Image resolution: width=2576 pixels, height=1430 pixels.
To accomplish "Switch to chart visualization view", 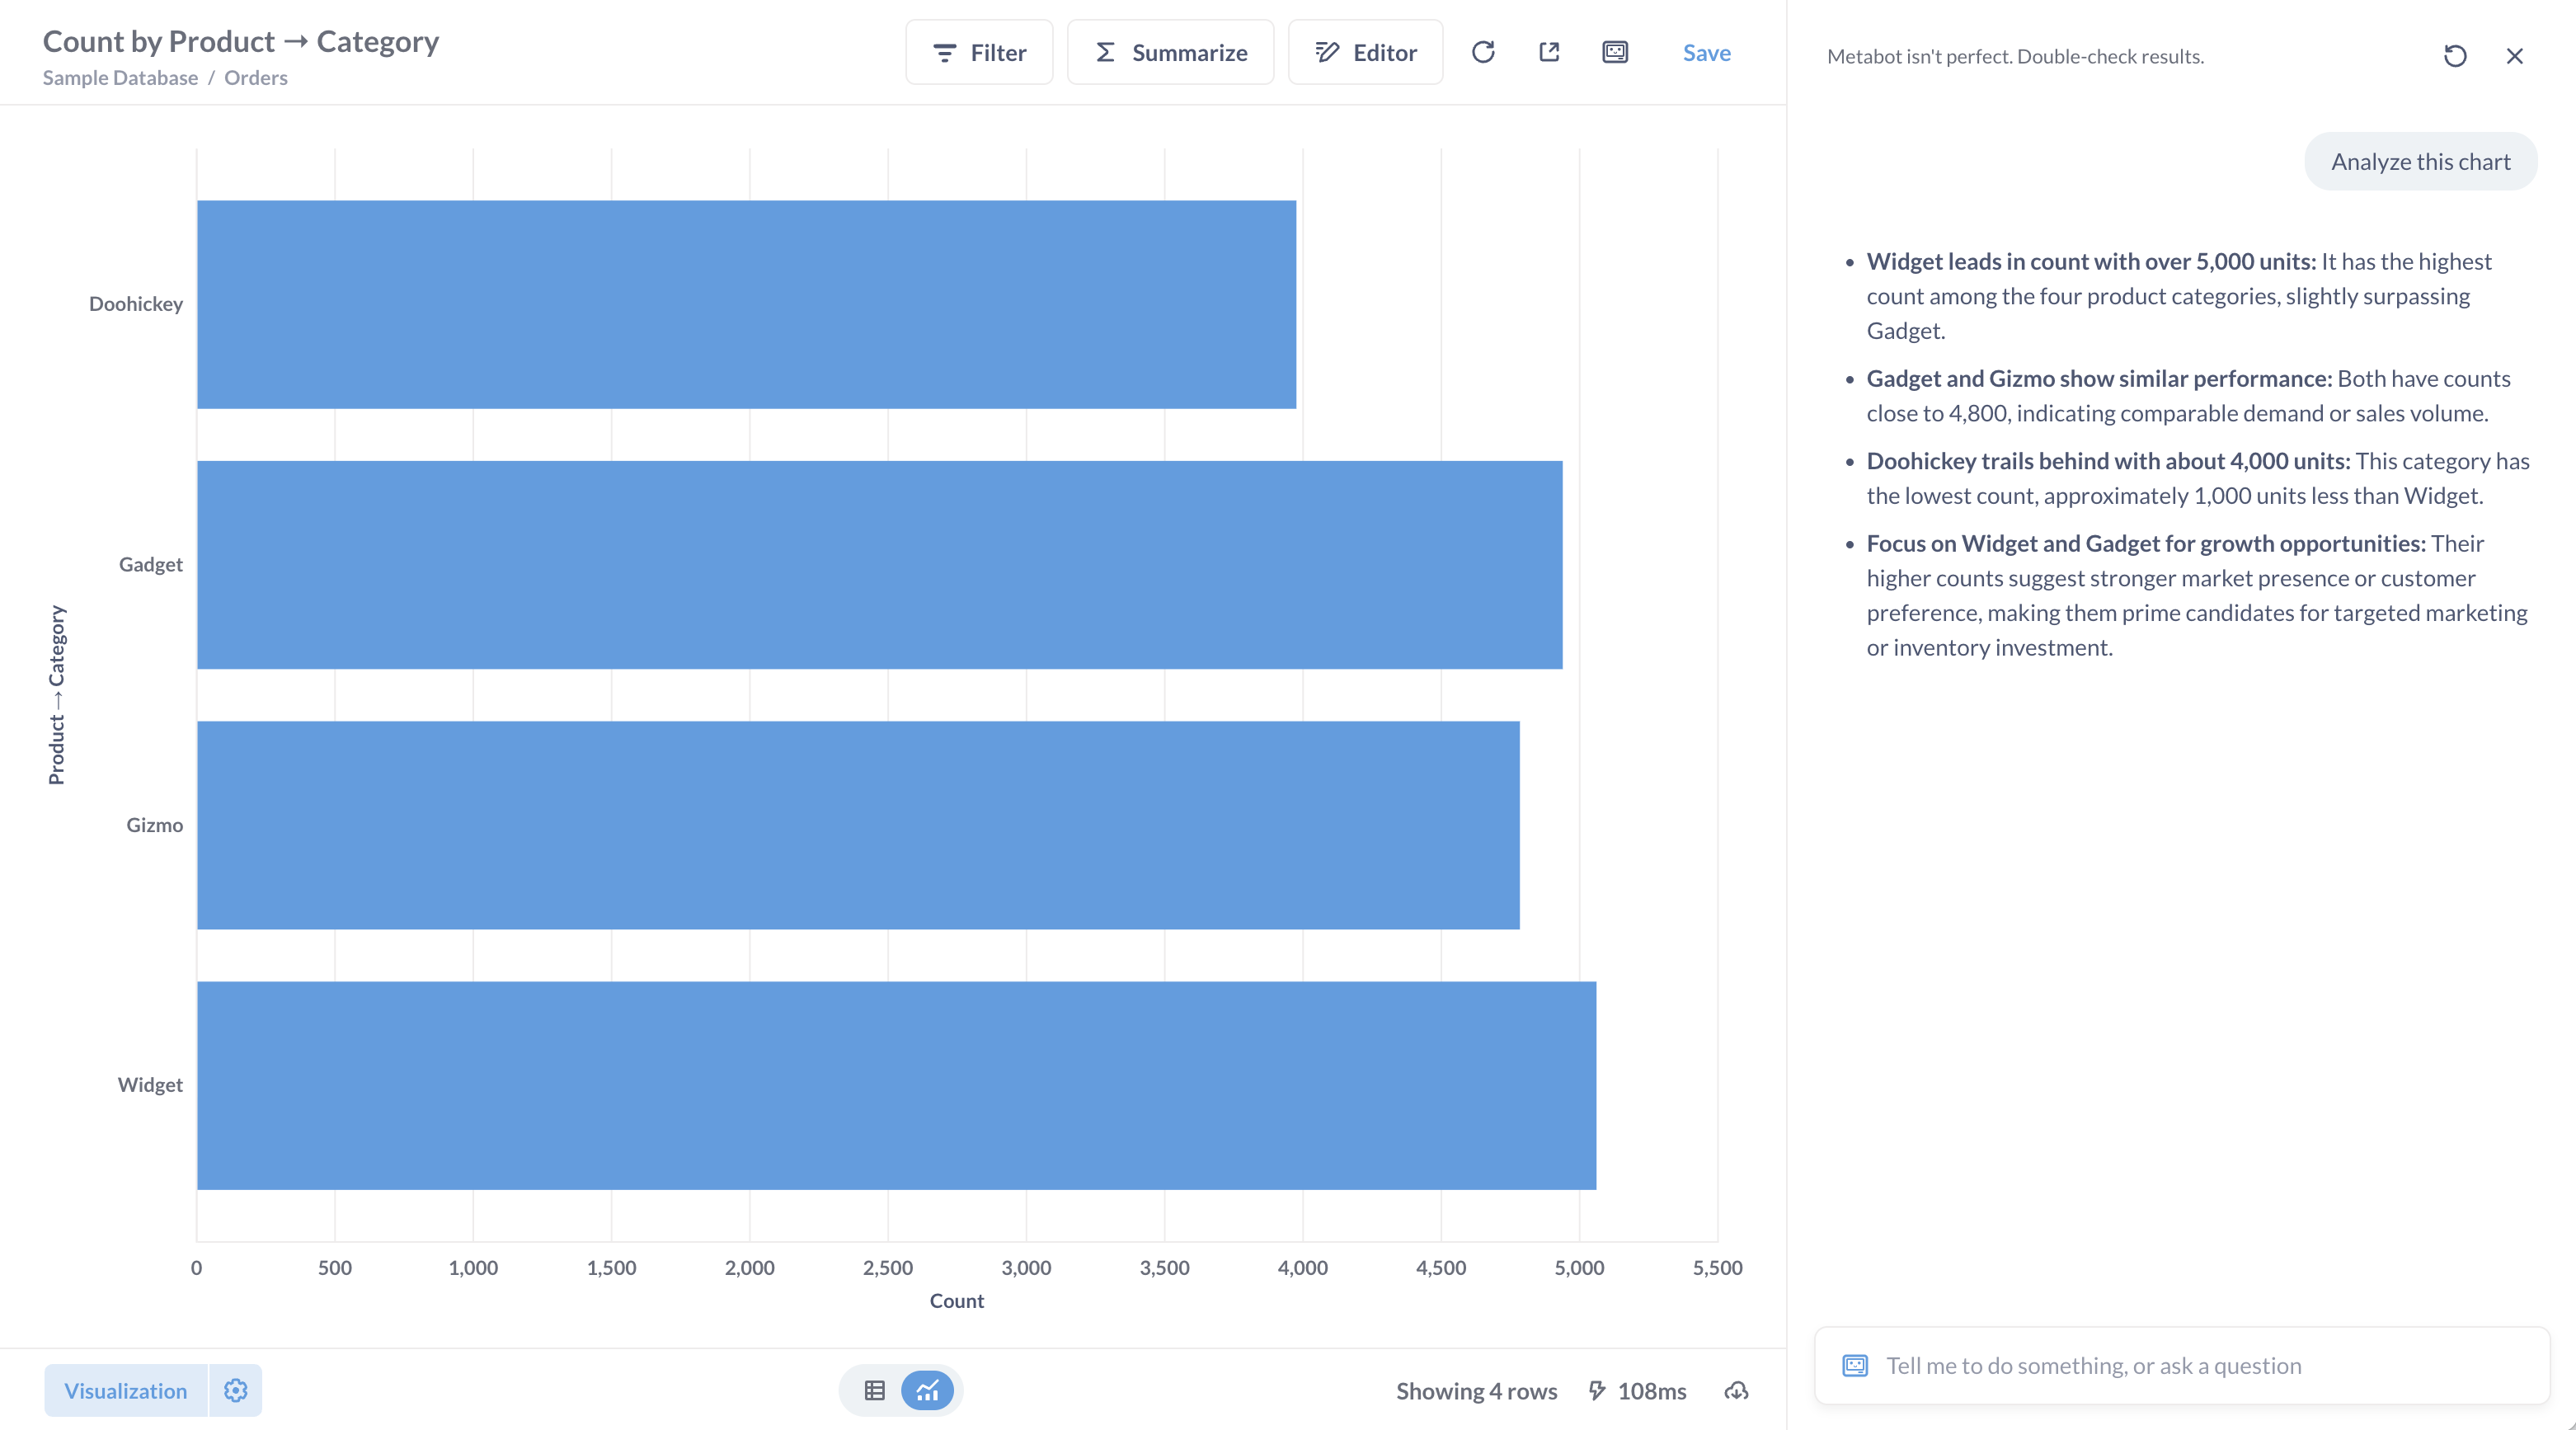I will [927, 1390].
